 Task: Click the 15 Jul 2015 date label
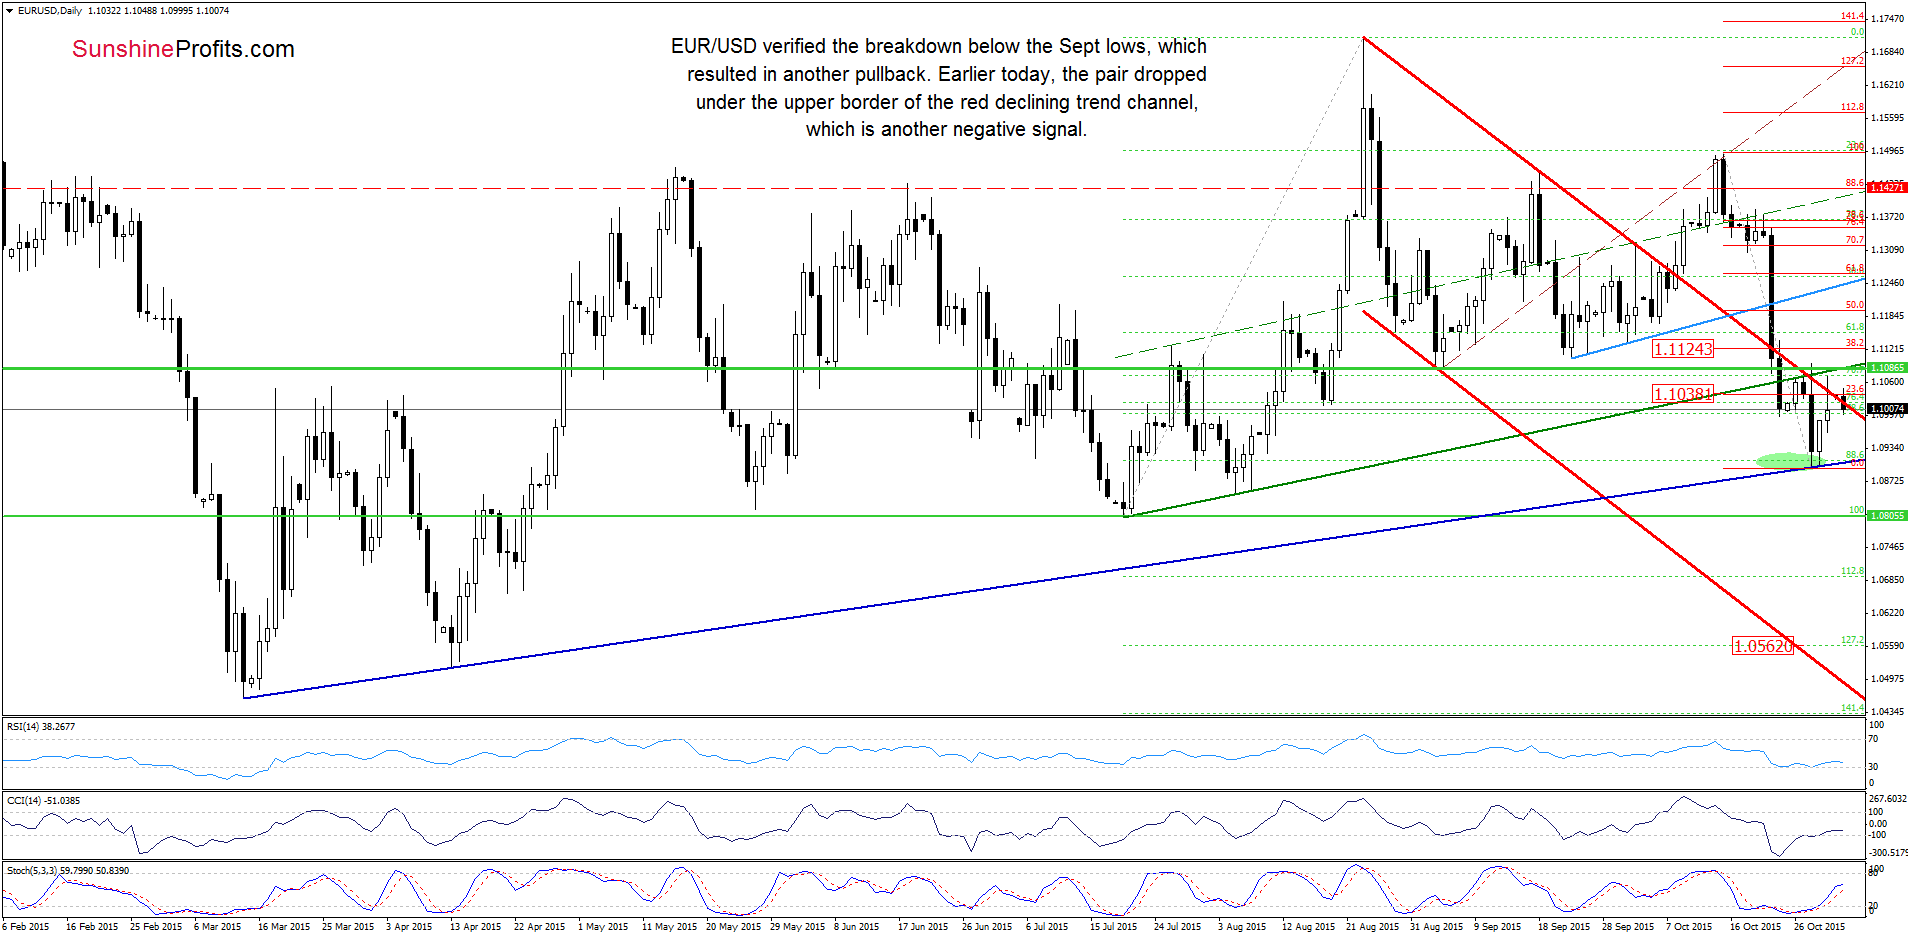click(1113, 926)
